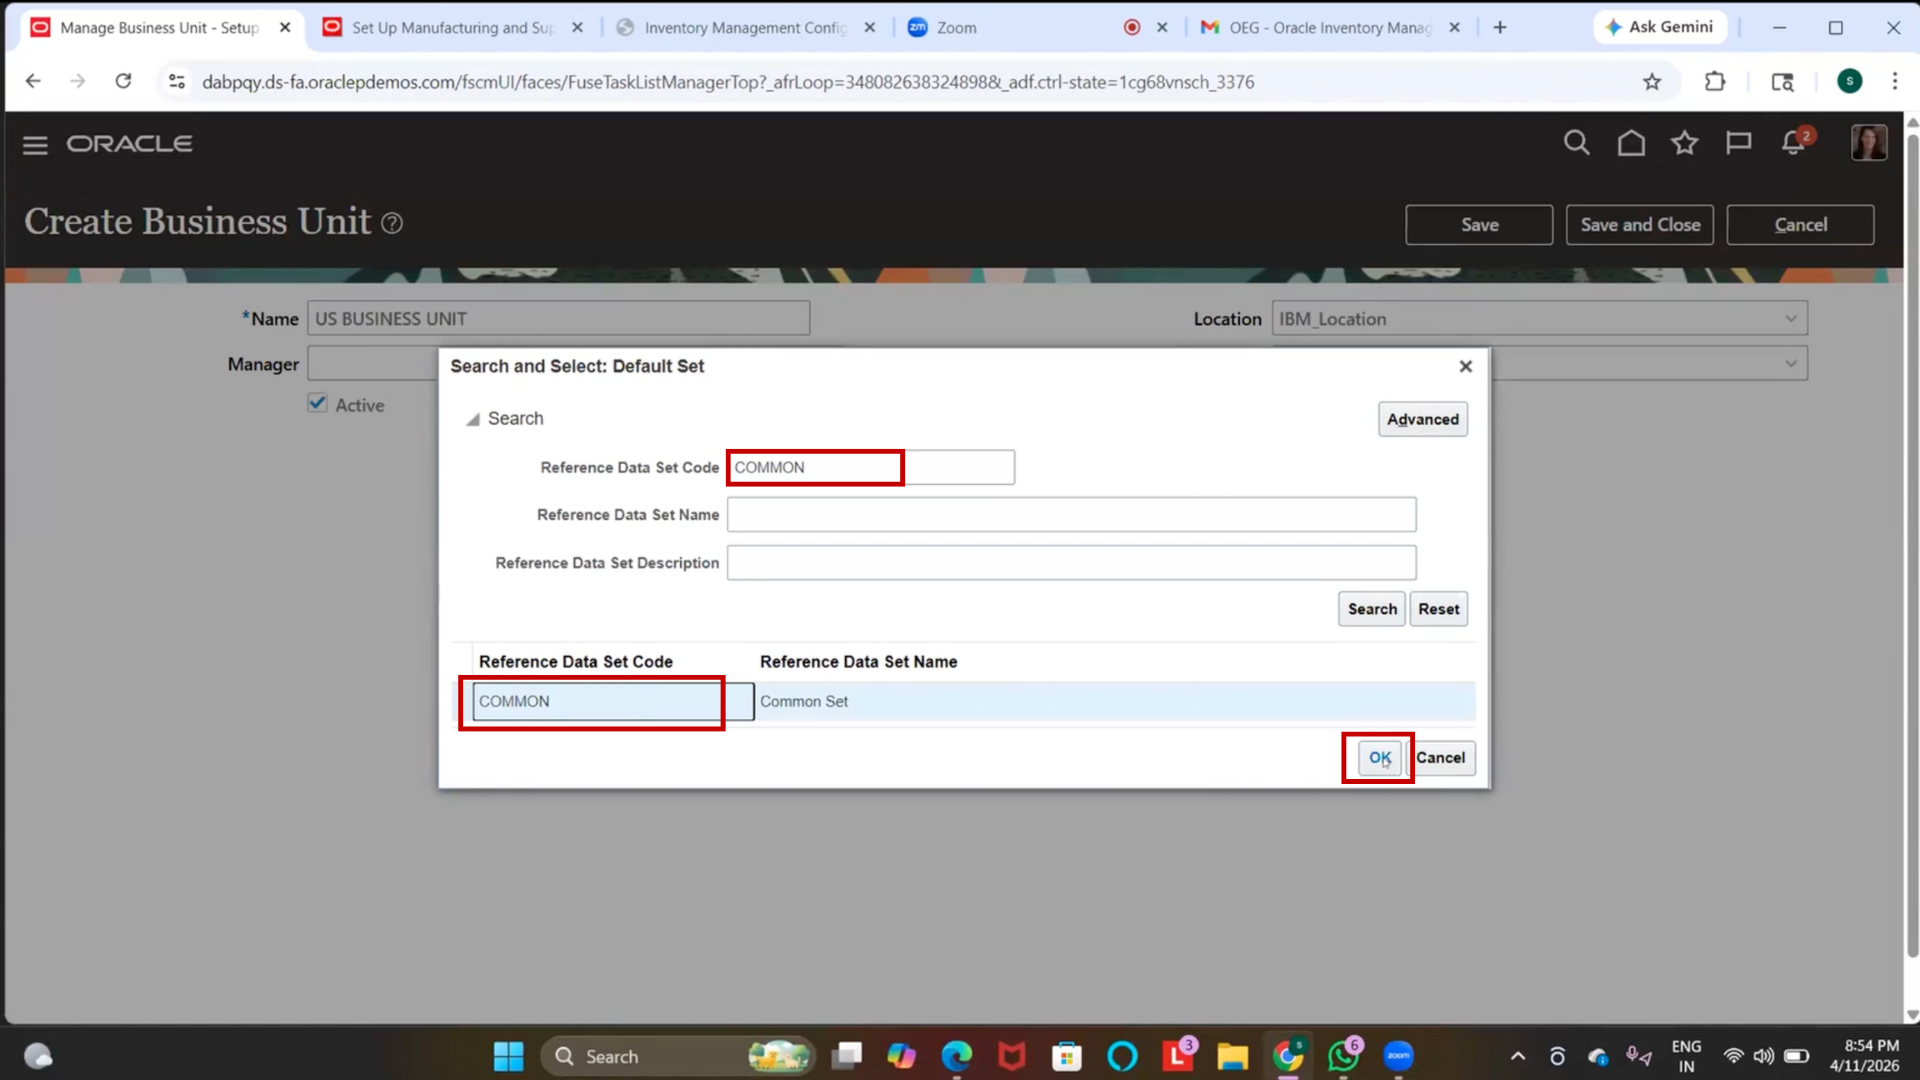The image size is (1920, 1080).
Task: Open clock and date in system tray
Action: 1865,1056
